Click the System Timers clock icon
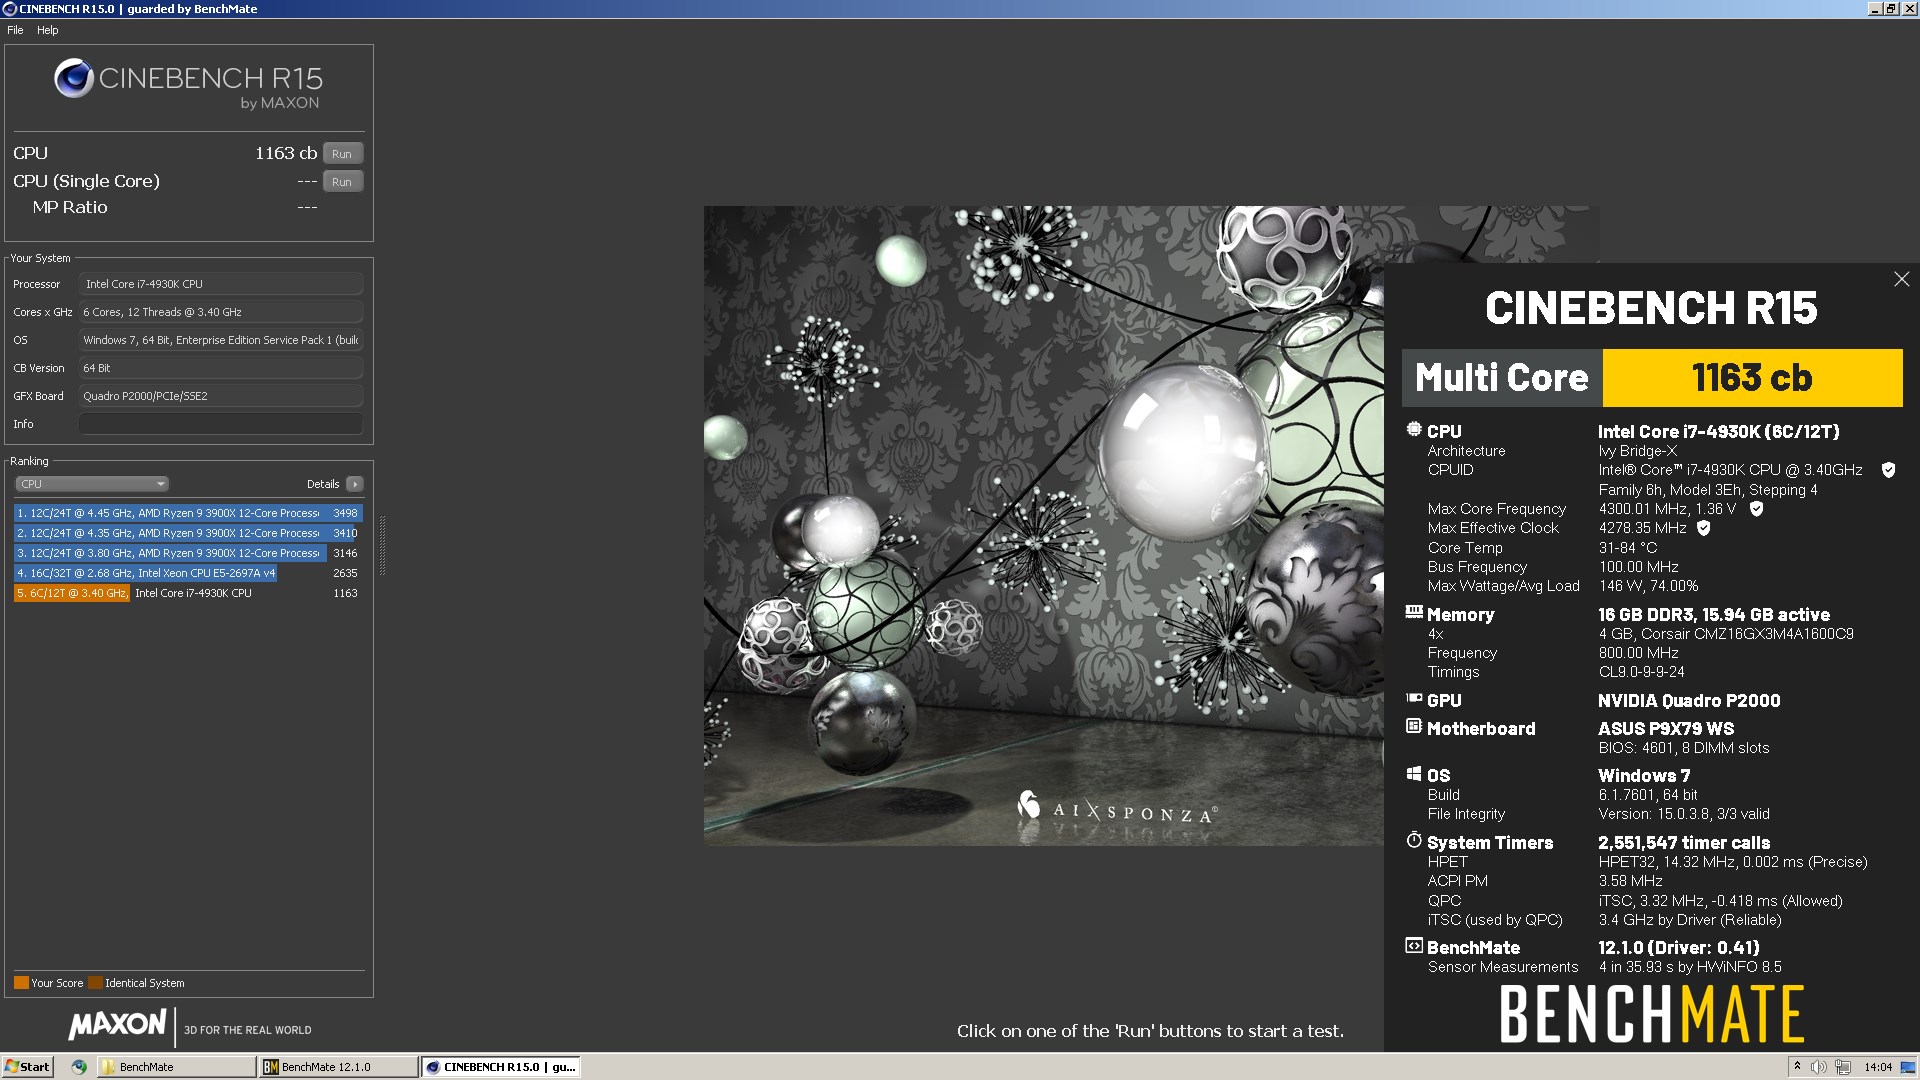Screen dimensions: 1920x1080 point(1414,840)
